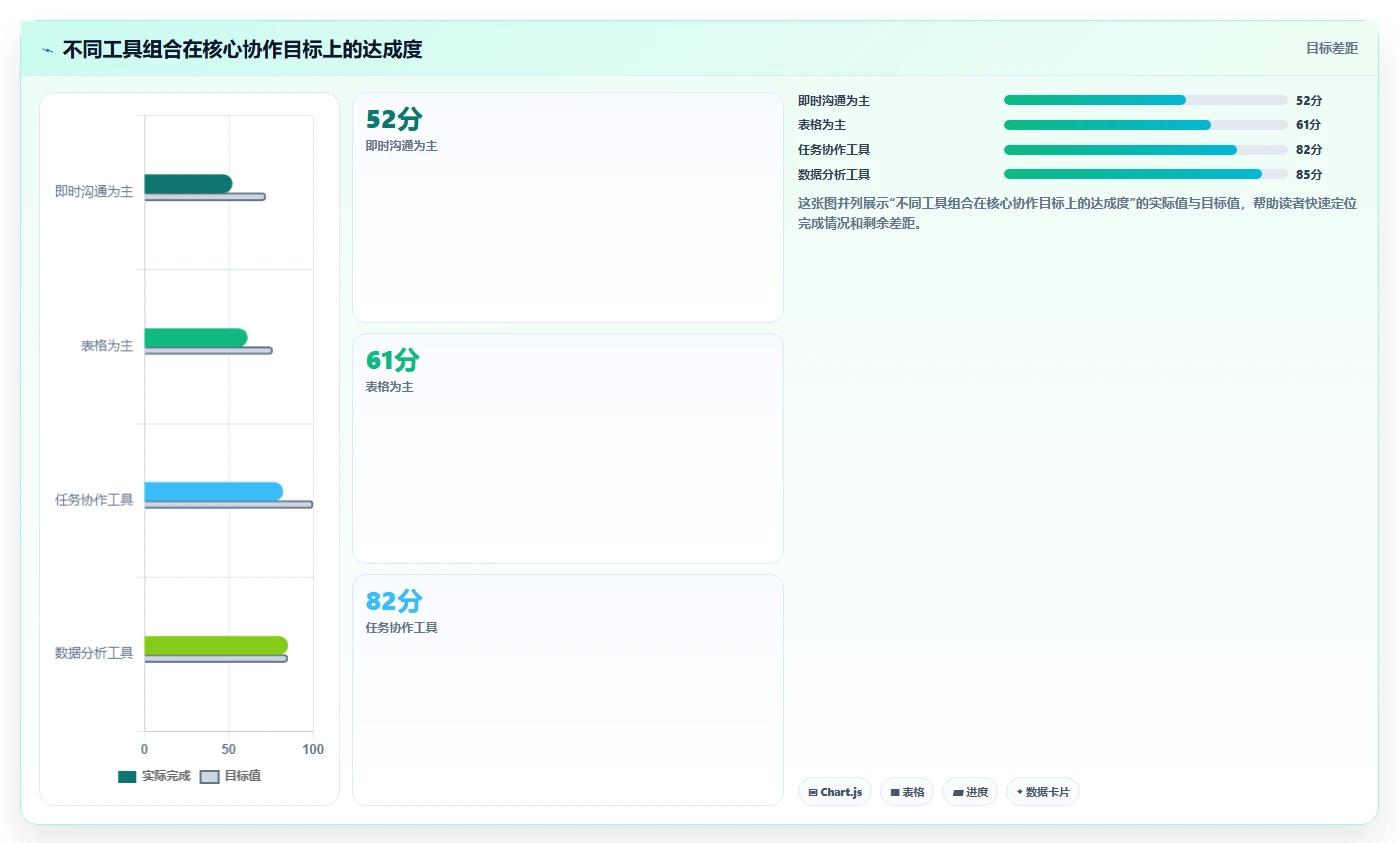Screen dimensions: 1399x843
Task: Click the 即时沟通为主 label on chart axis
Action: (94, 192)
